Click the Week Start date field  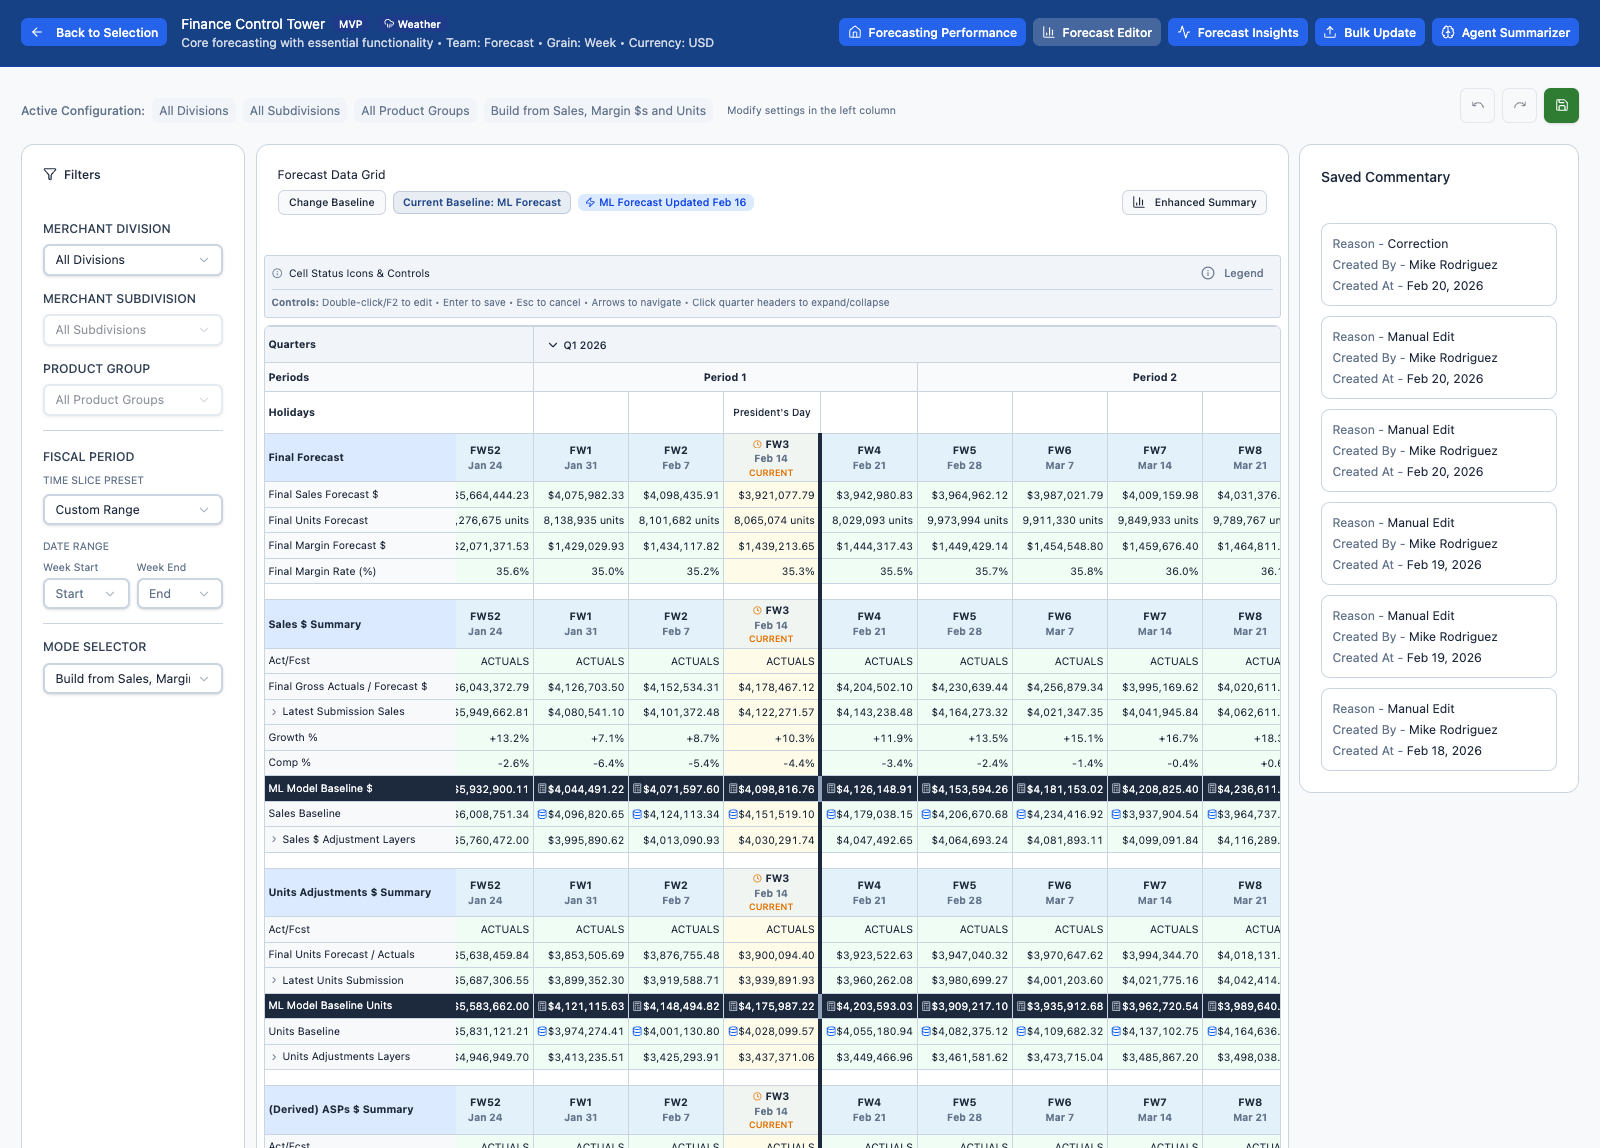point(86,593)
